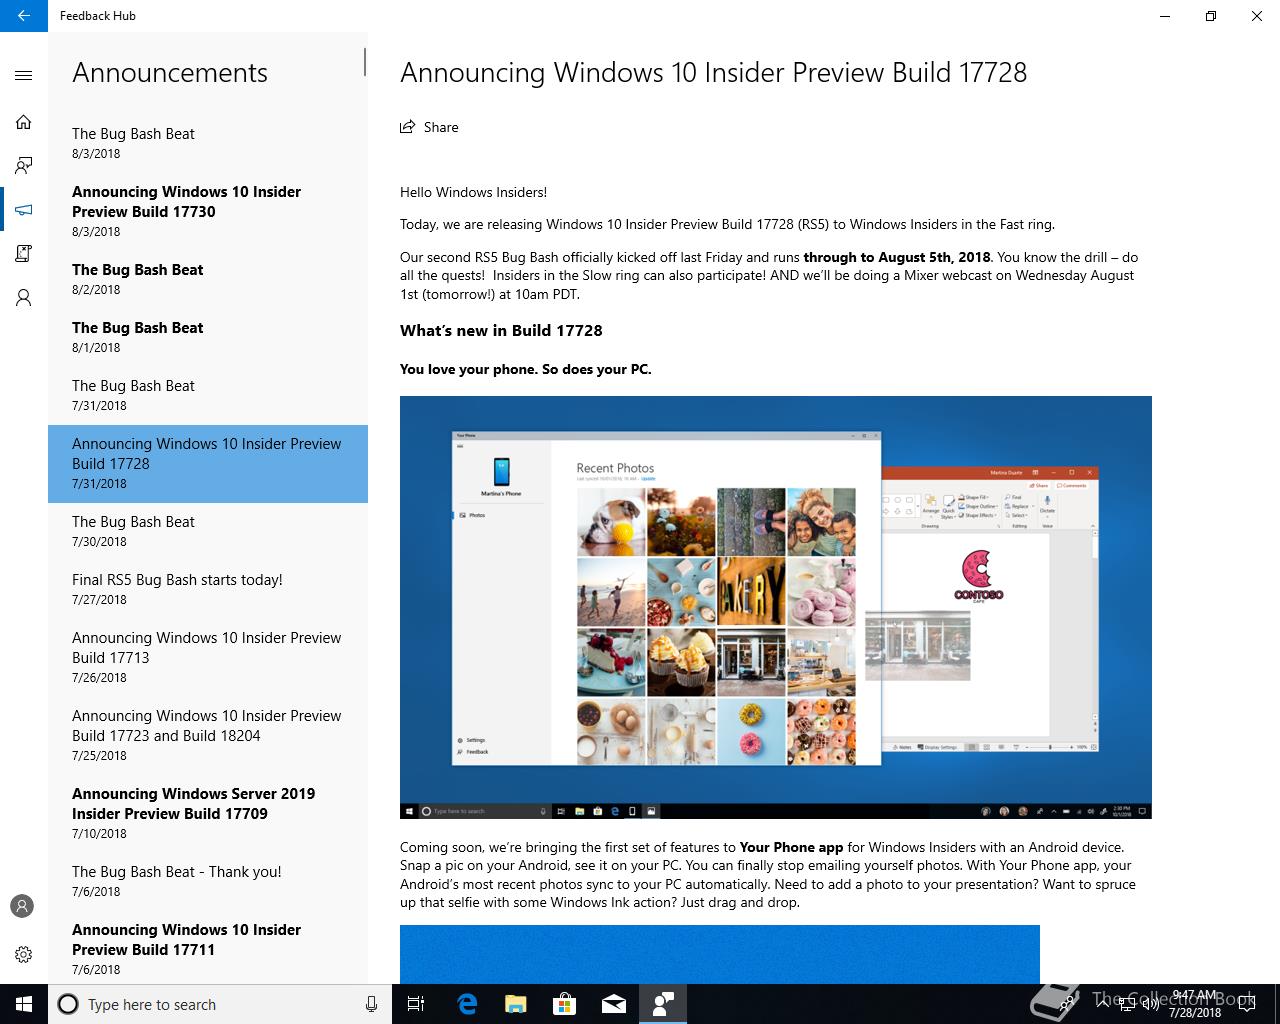Viewport: 1280px width, 1024px height.
Task: Open The Bug Bash Beat 7/30/2018
Action: click(208, 531)
